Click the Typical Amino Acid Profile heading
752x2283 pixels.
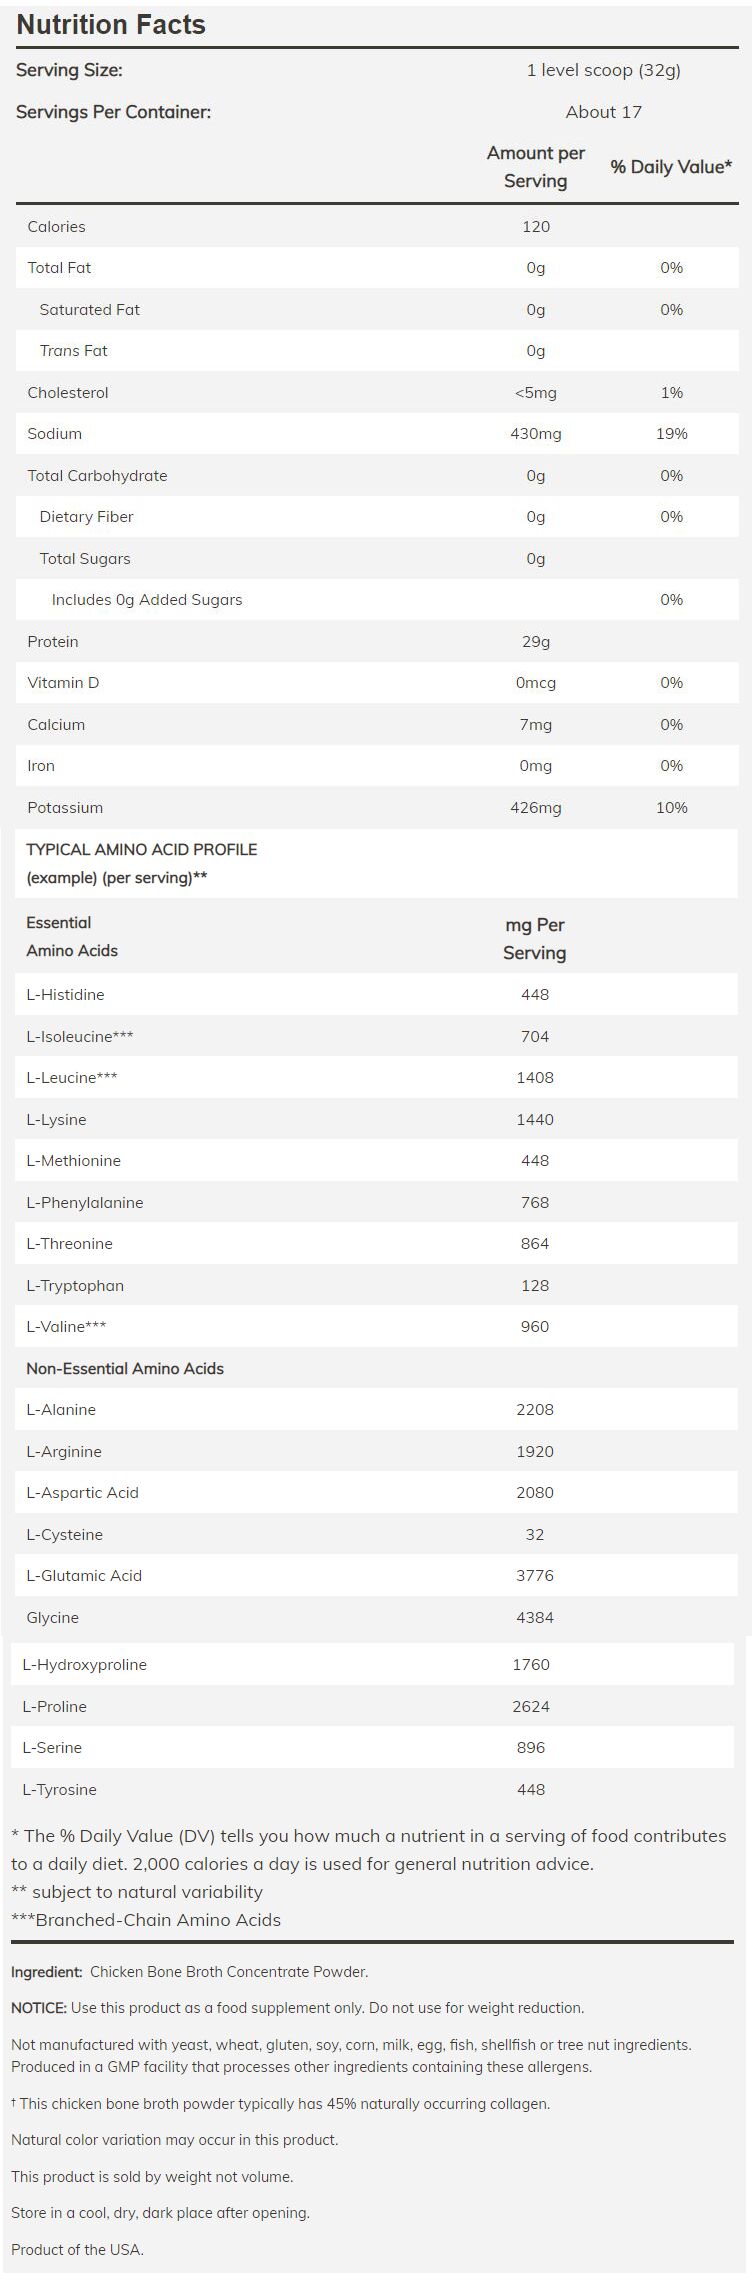coord(141,850)
